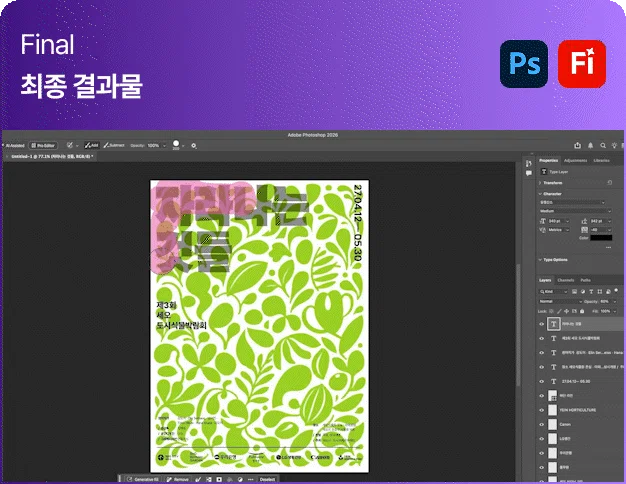This screenshot has height=484, width=626.
Task: Click the Pro Editor button
Action: point(44,146)
